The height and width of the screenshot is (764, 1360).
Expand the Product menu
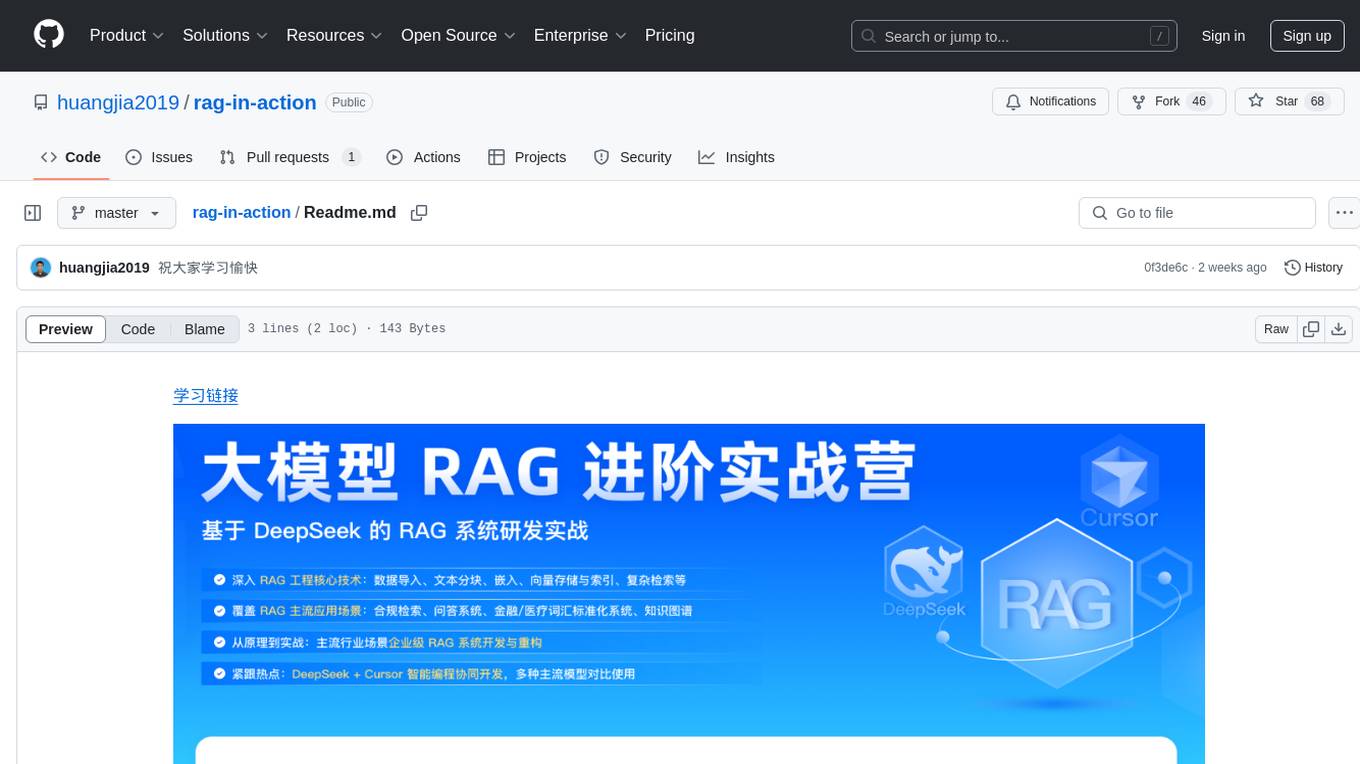tap(127, 35)
